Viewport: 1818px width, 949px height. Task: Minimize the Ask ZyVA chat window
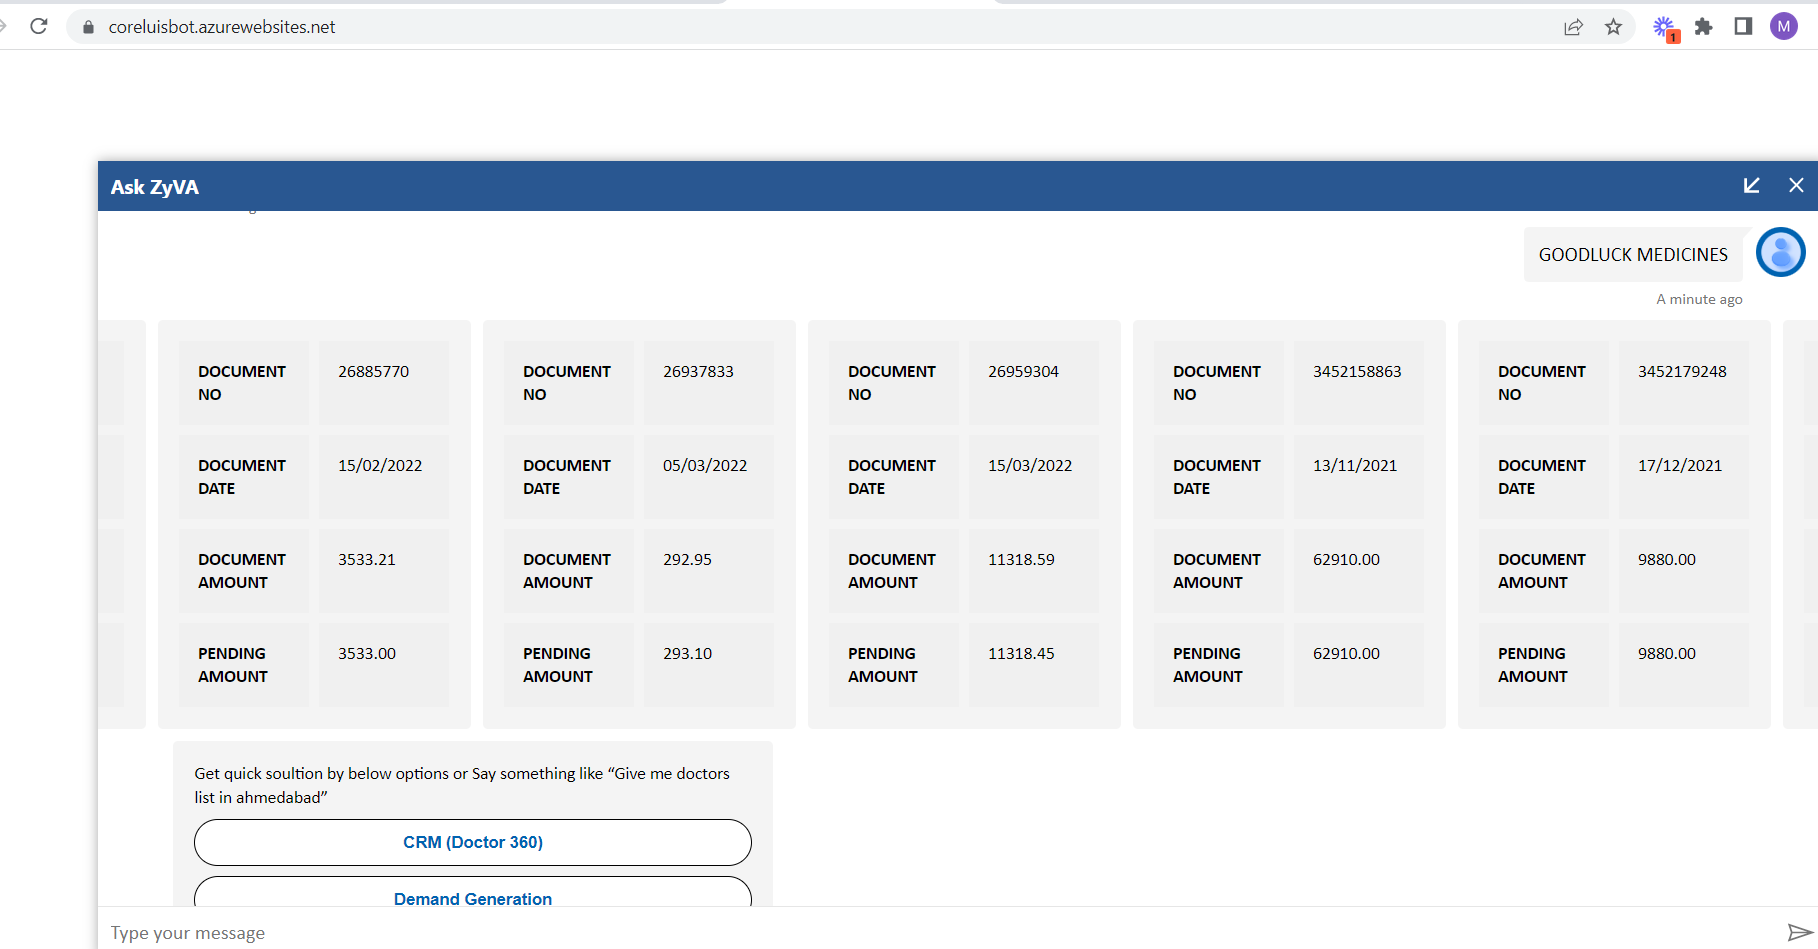(1751, 186)
